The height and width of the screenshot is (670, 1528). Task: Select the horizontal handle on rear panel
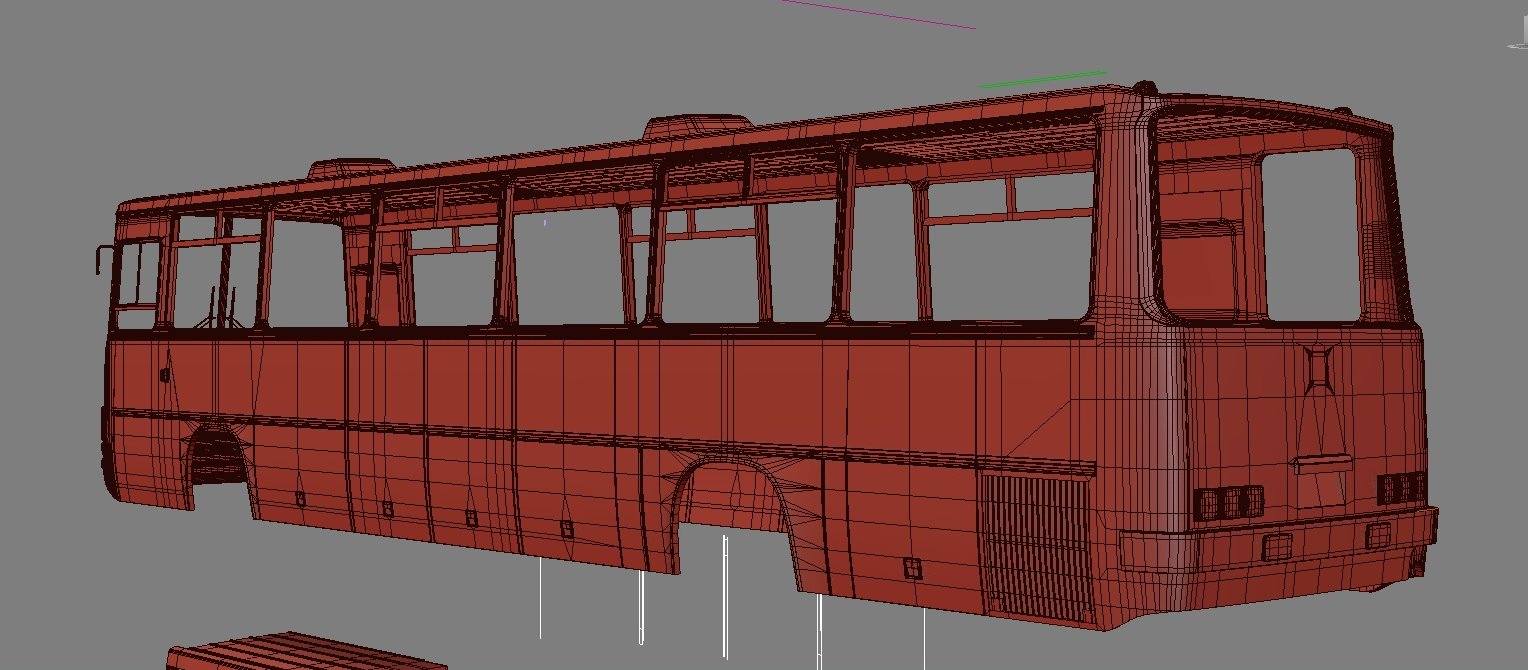(x=1322, y=464)
